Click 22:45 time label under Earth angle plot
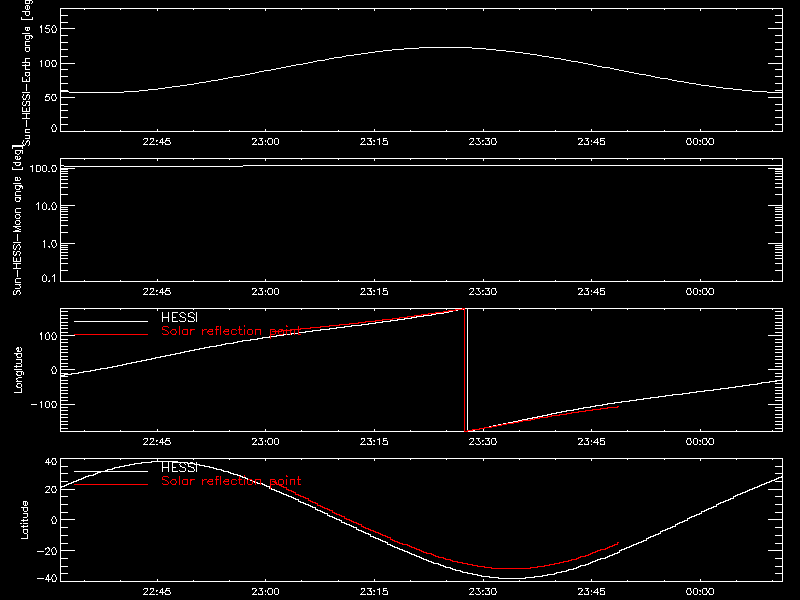The image size is (800, 600). click(x=157, y=142)
